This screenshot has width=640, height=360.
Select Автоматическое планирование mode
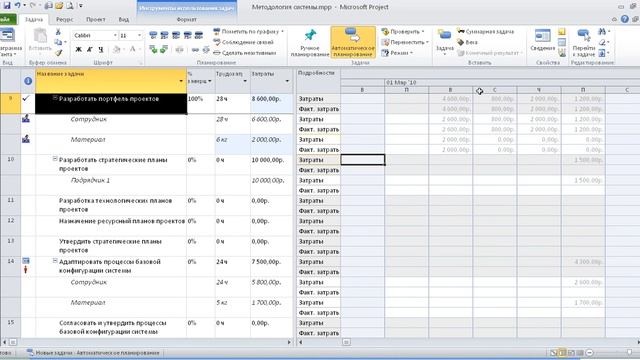(x=353, y=42)
